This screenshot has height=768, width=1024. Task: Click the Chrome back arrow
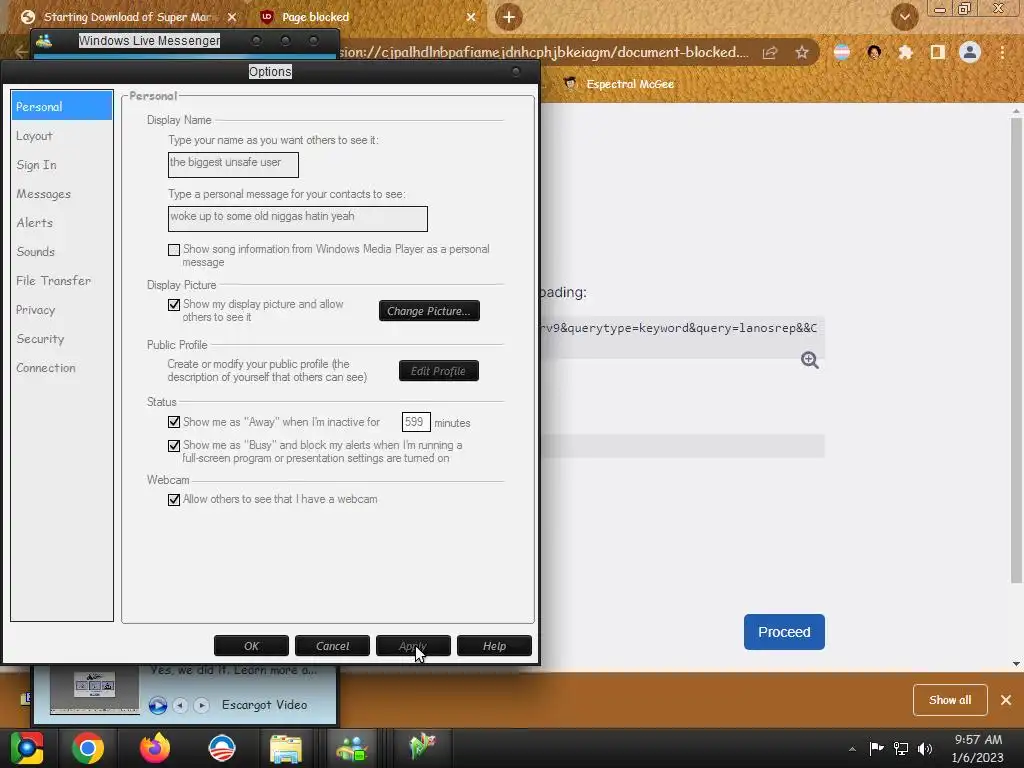21,52
